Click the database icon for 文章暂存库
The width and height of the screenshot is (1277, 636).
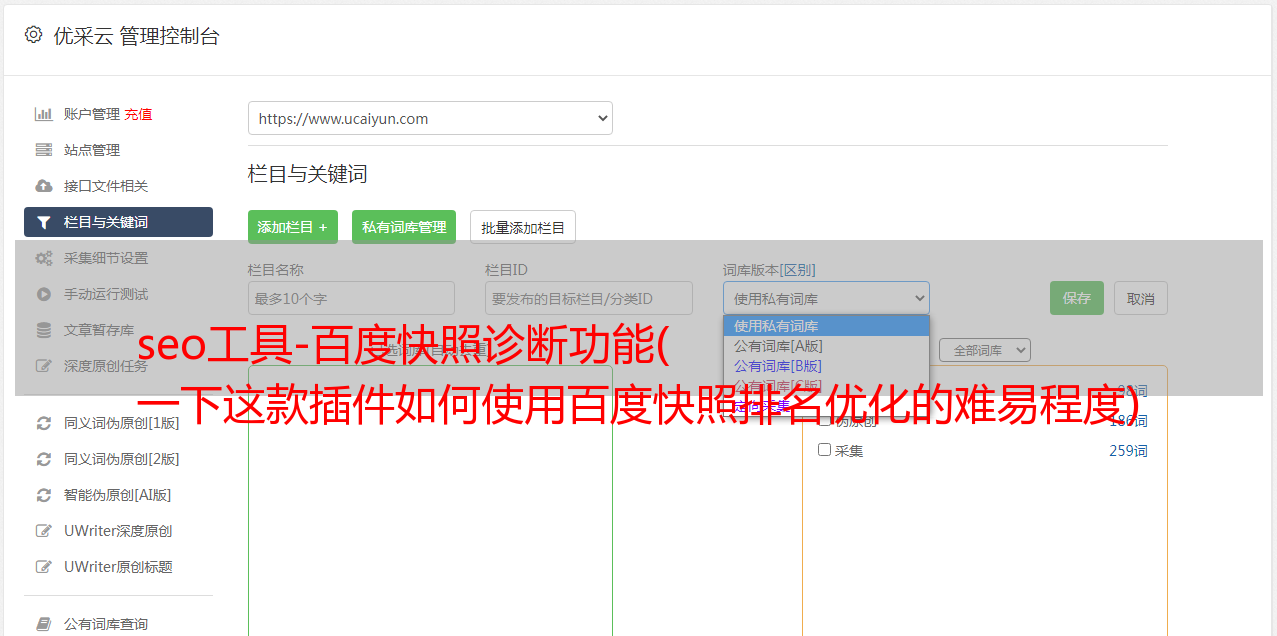44,330
